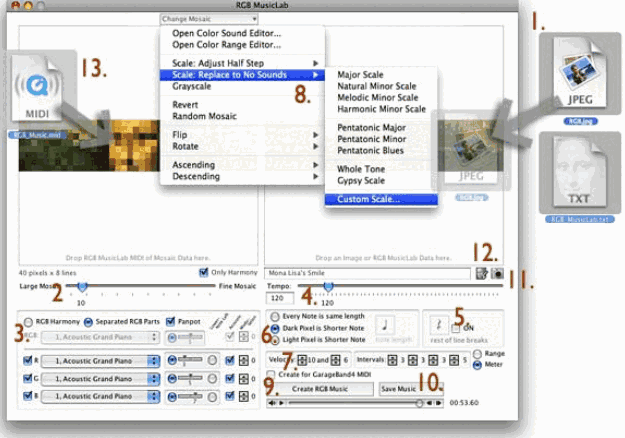625x438 pixels.
Task: Expand the Rotate submenu
Action: [x=242, y=146]
